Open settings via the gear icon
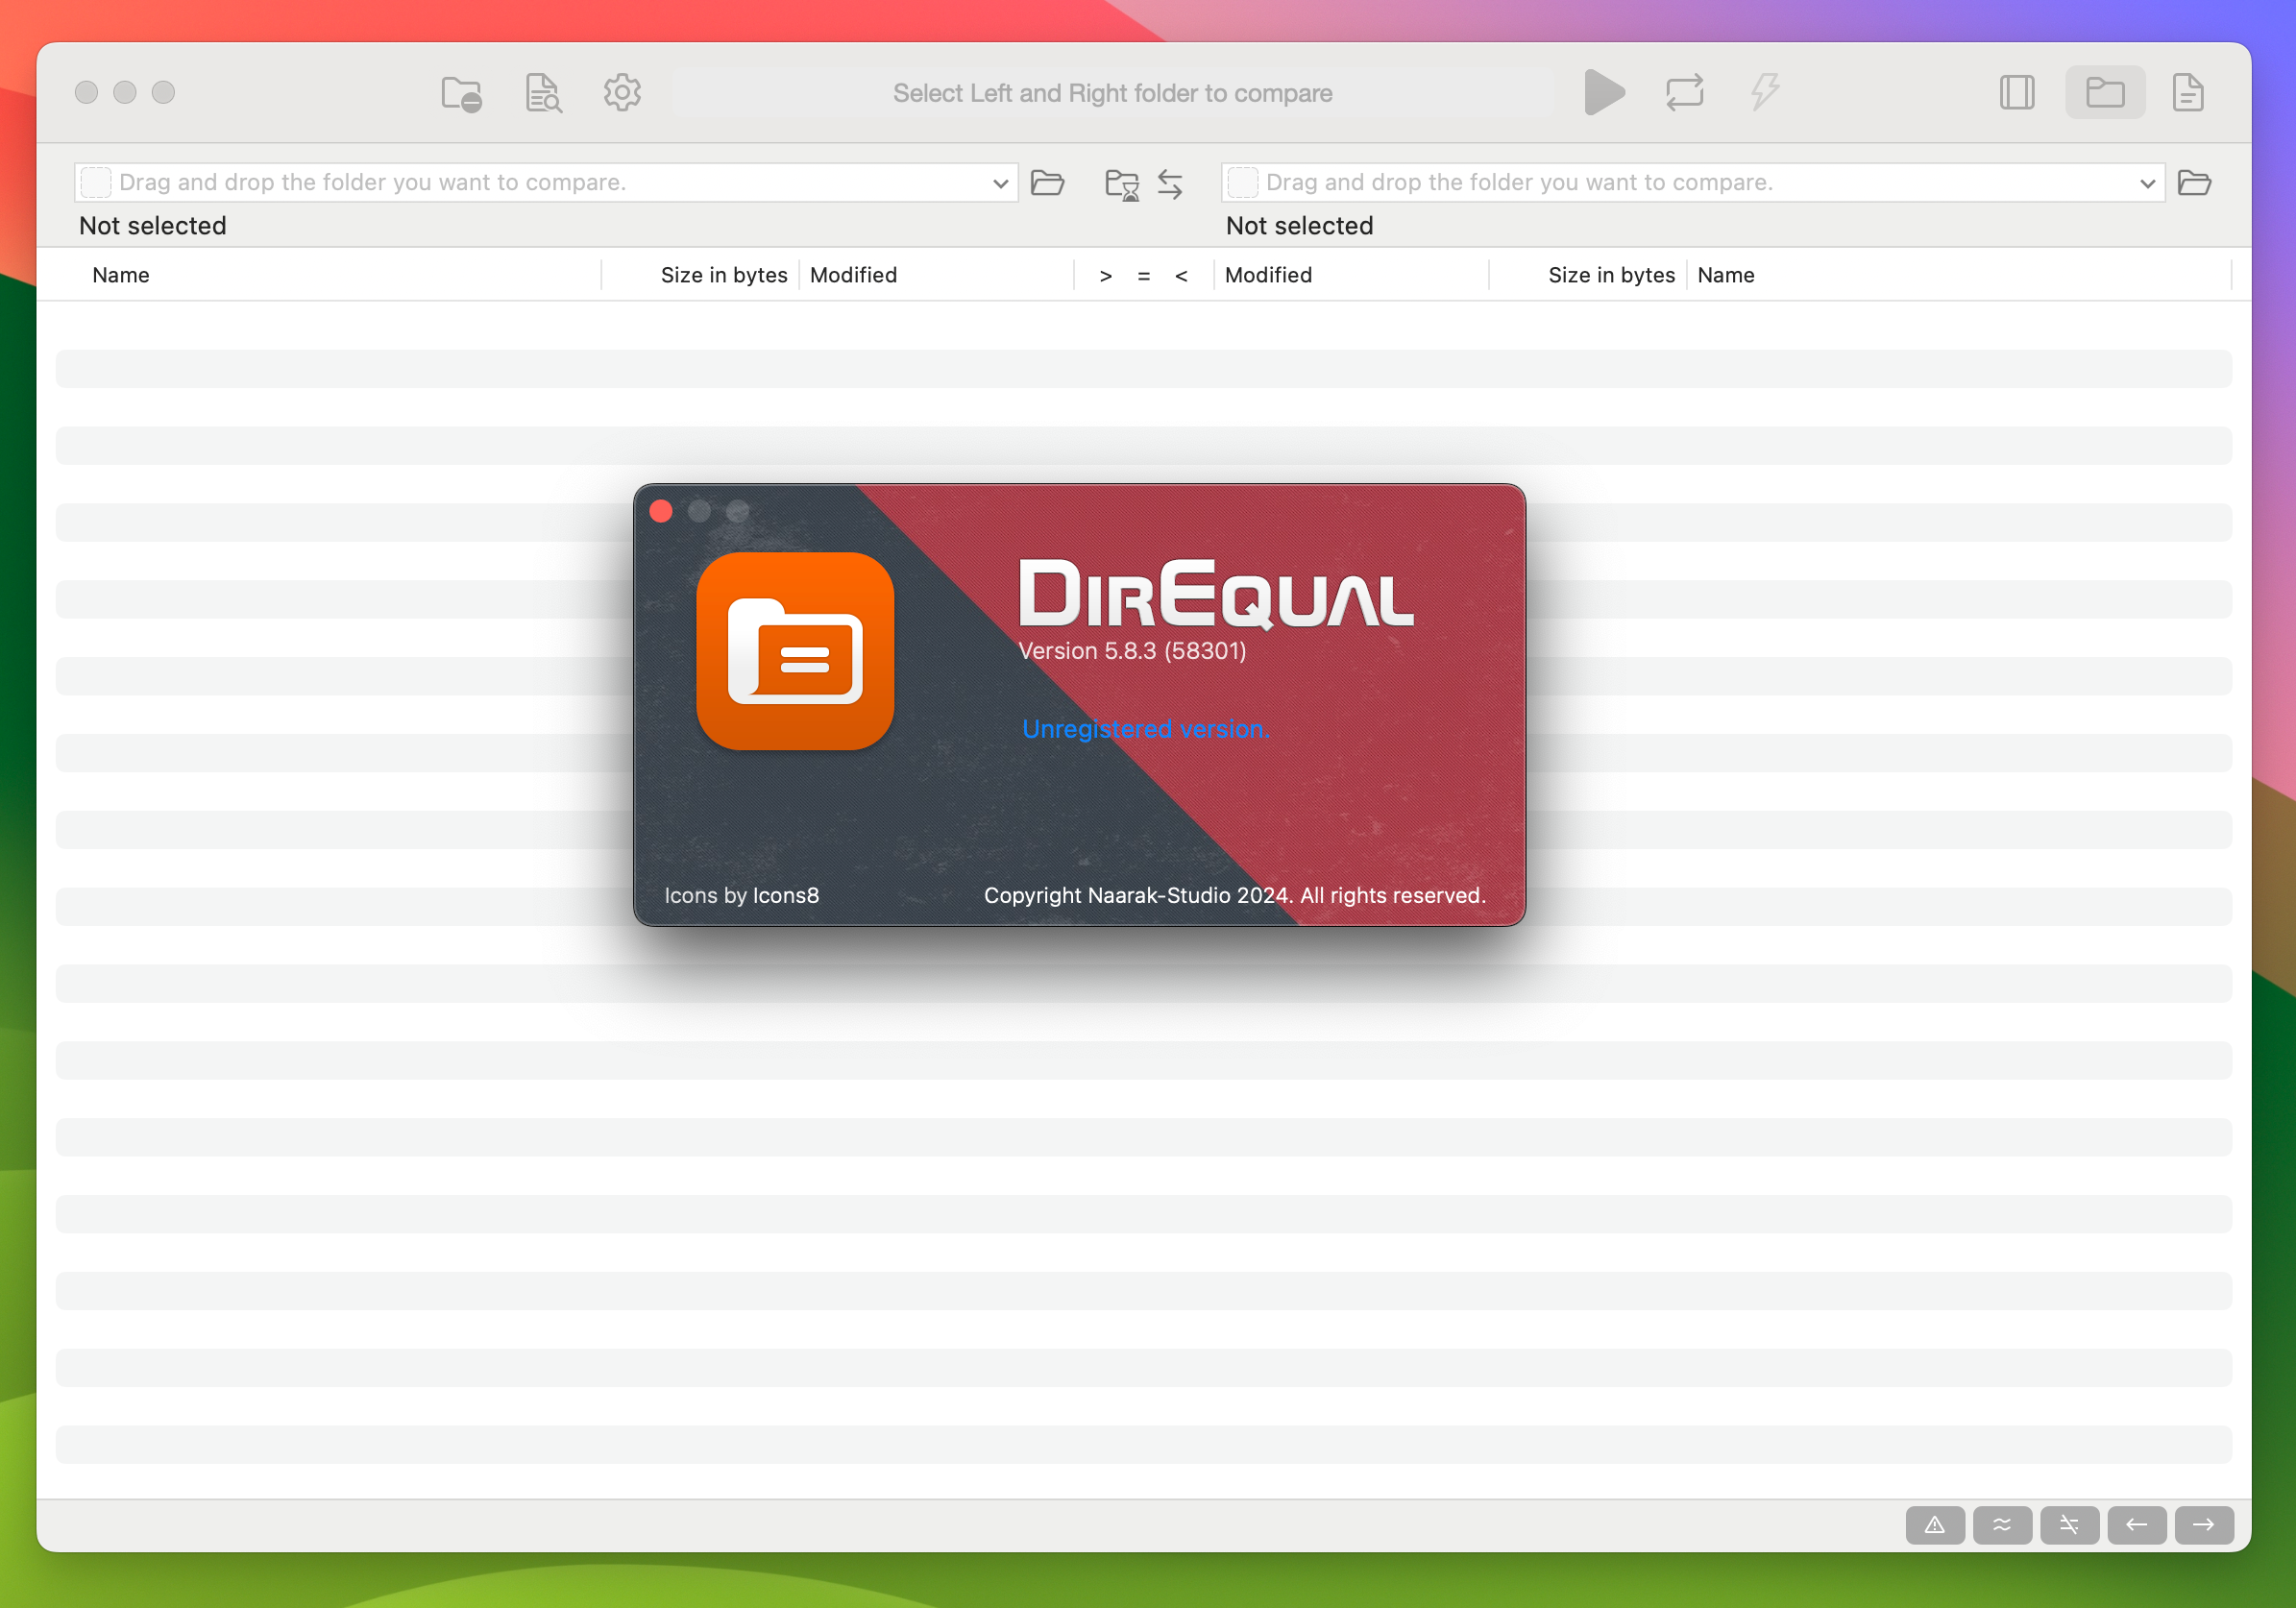 pyautogui.click(x=622, y=93)
